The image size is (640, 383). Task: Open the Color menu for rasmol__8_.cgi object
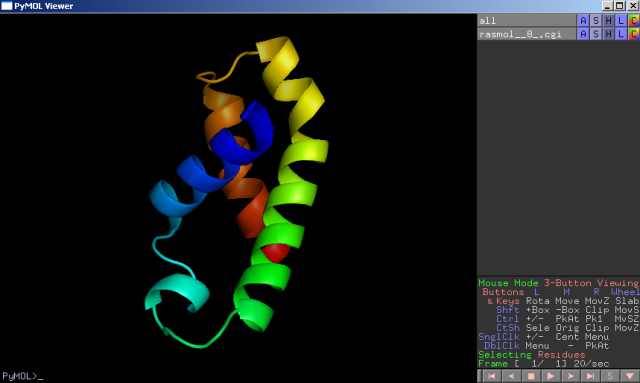[x=633, y=34]
